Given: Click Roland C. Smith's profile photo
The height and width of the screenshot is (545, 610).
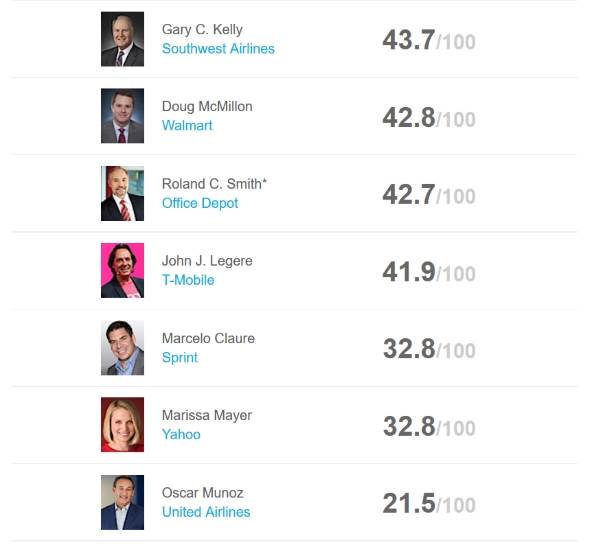Looking at the screenshot, I should (x=122, y=193).
